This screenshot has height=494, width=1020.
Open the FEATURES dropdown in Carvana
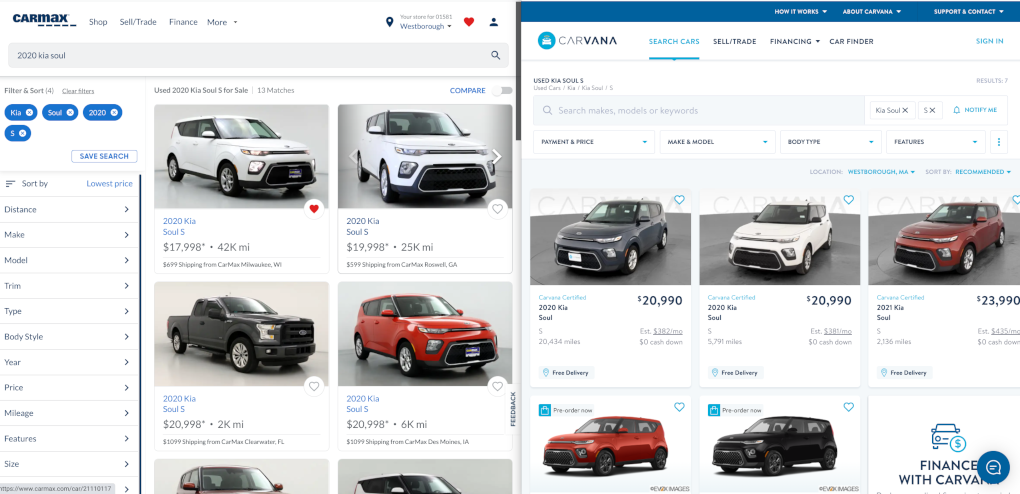tap(935, 142)
